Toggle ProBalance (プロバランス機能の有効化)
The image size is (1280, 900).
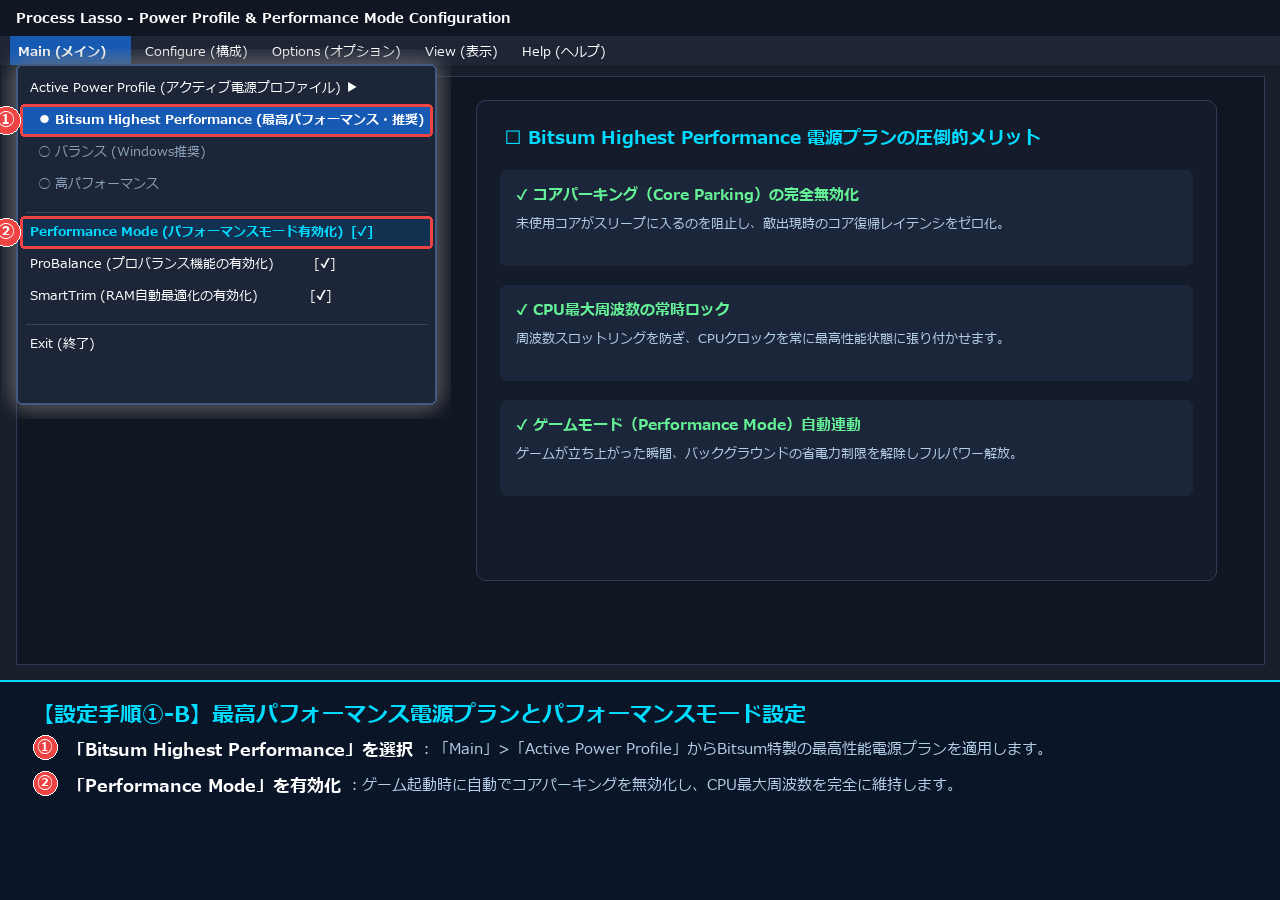pyautogui.click(x=226, y=264)
